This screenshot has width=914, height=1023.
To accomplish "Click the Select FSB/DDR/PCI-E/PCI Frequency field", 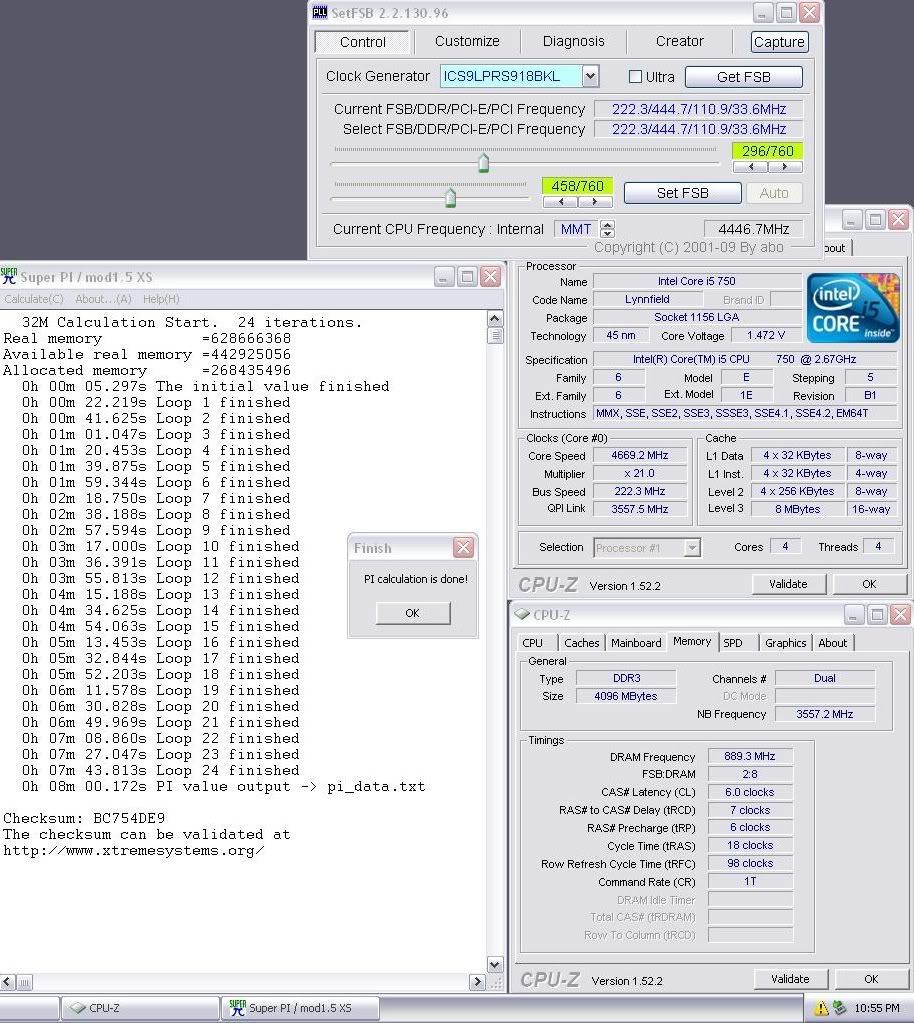I will click(x=699, y=129).
